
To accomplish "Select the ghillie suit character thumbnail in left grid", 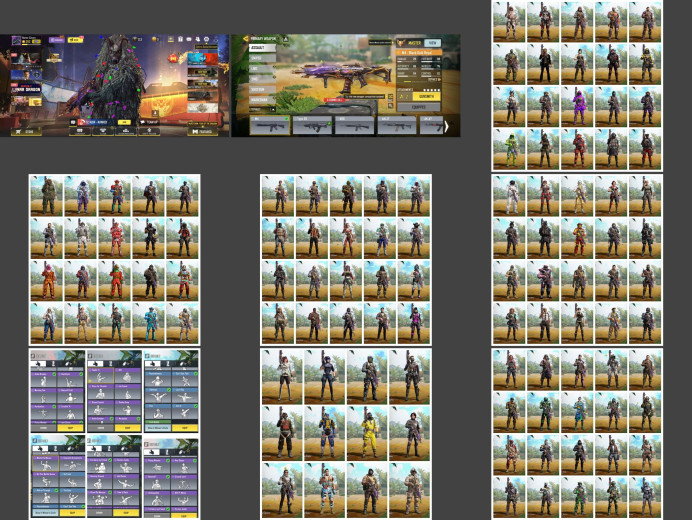I will (46, 196).
